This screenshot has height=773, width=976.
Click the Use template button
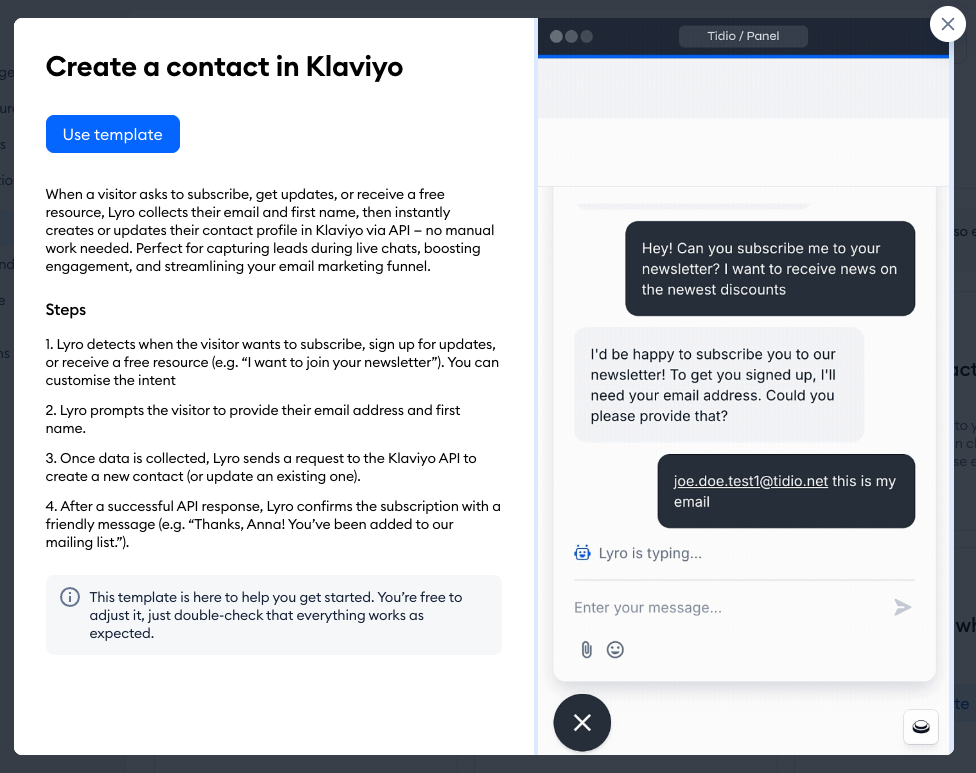pyautogui.click(x=112, y=135)
